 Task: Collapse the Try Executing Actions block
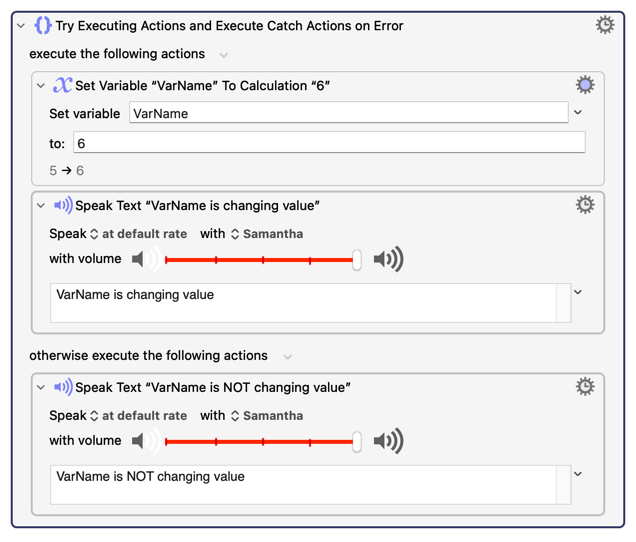(21, 26)
